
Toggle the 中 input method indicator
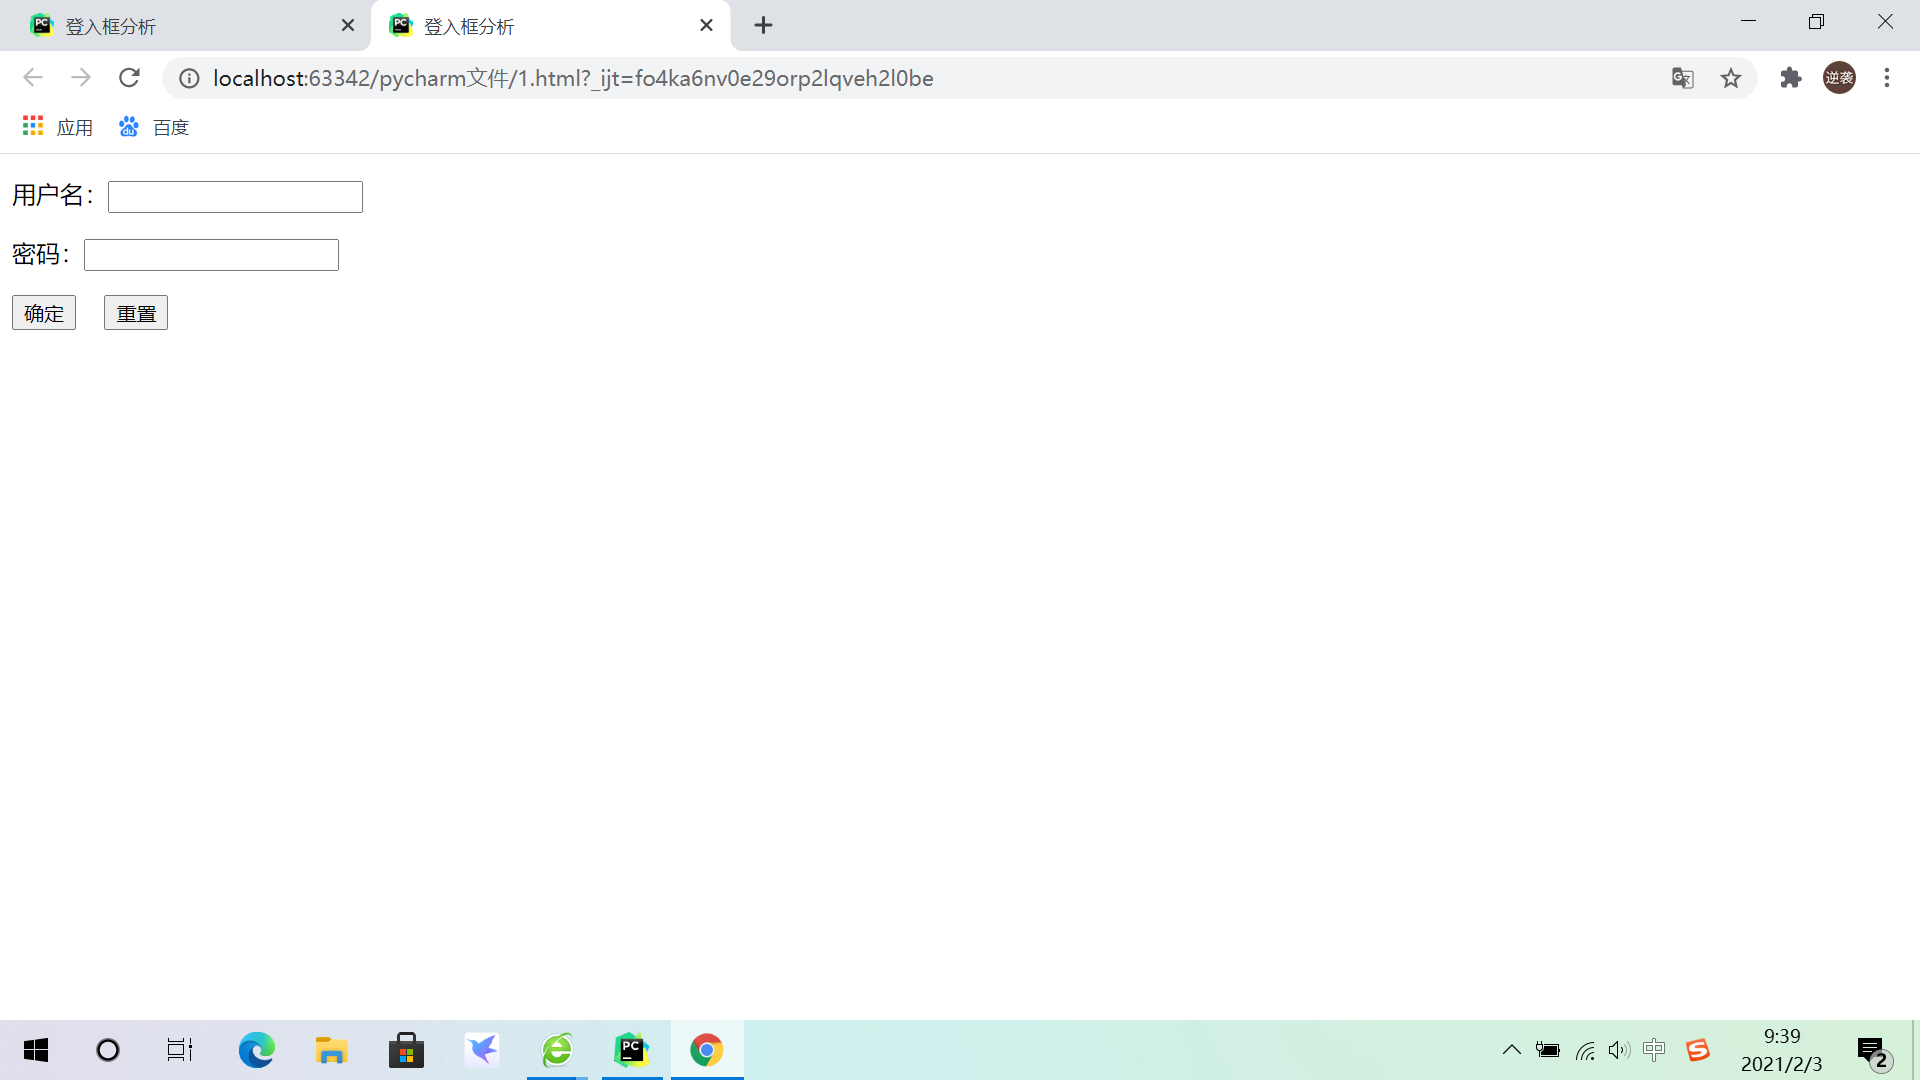pyautogui.click(x=1654, y=1050)
